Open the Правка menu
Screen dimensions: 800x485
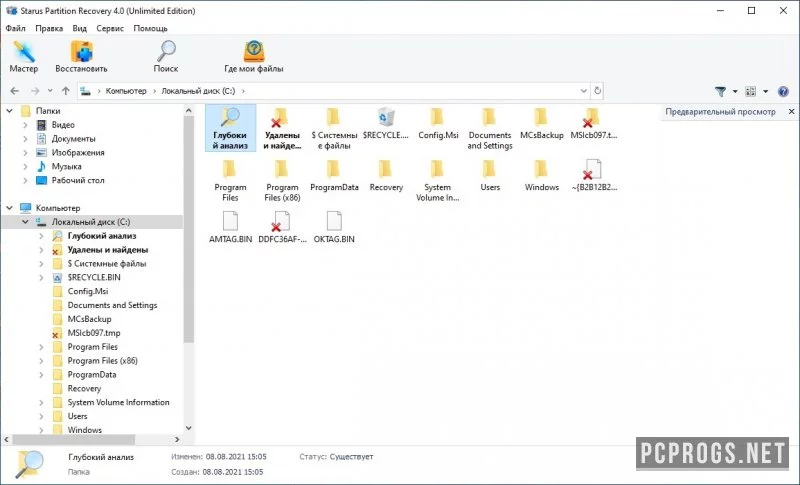pos(49,28)
